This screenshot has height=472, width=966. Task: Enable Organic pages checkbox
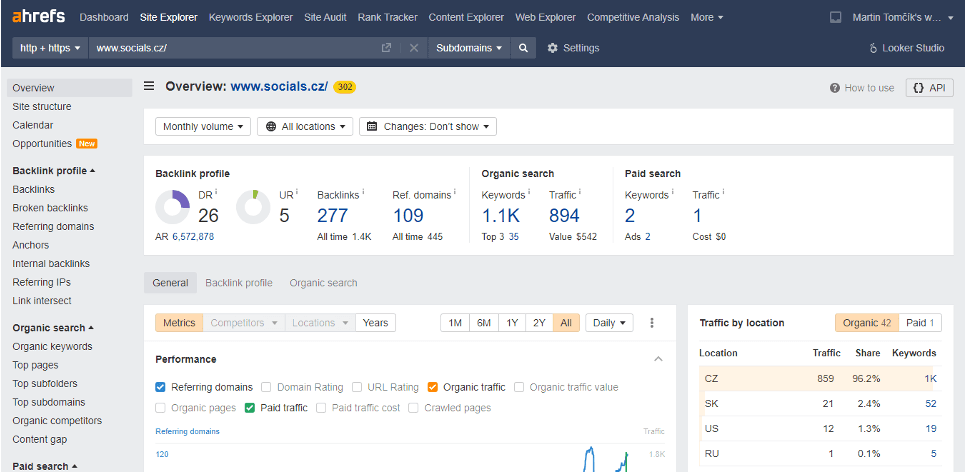pos(161,407)
